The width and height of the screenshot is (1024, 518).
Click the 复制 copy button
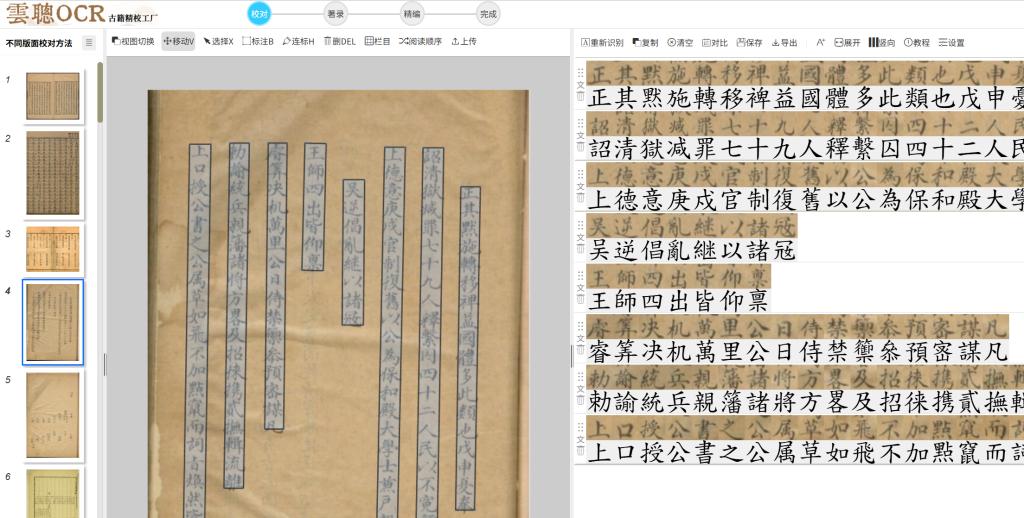(x=645, y=42)
